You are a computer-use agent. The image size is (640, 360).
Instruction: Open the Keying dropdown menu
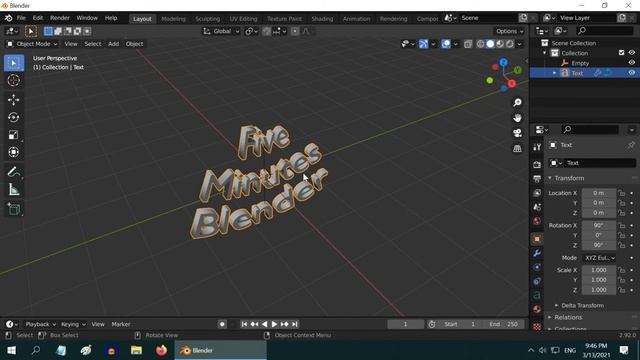point(73,324)
